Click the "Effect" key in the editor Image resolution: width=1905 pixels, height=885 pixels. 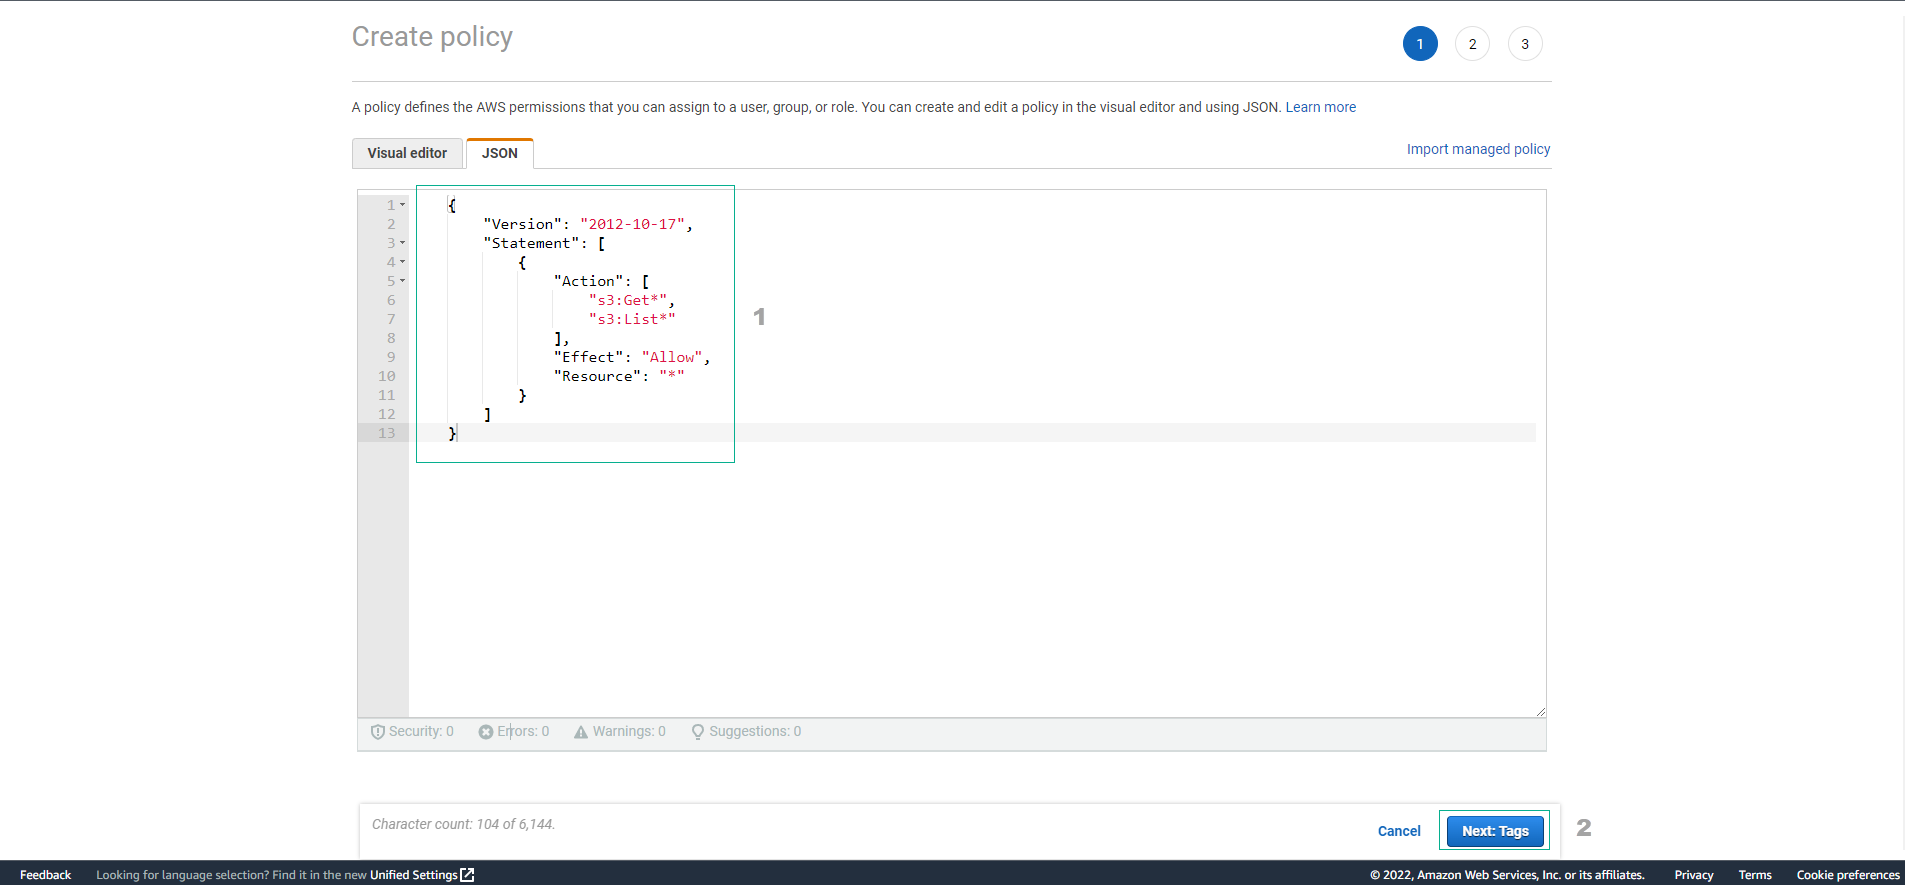[588, 357]
